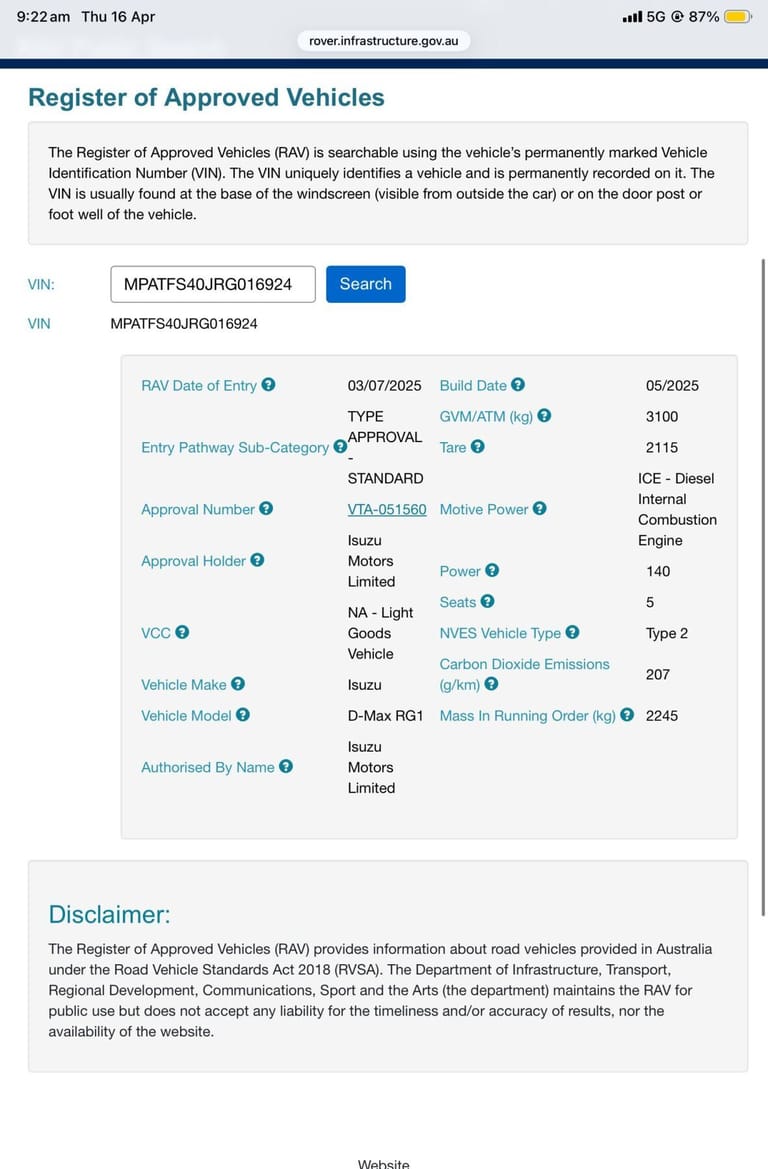Click the Motive Power label

484,509
